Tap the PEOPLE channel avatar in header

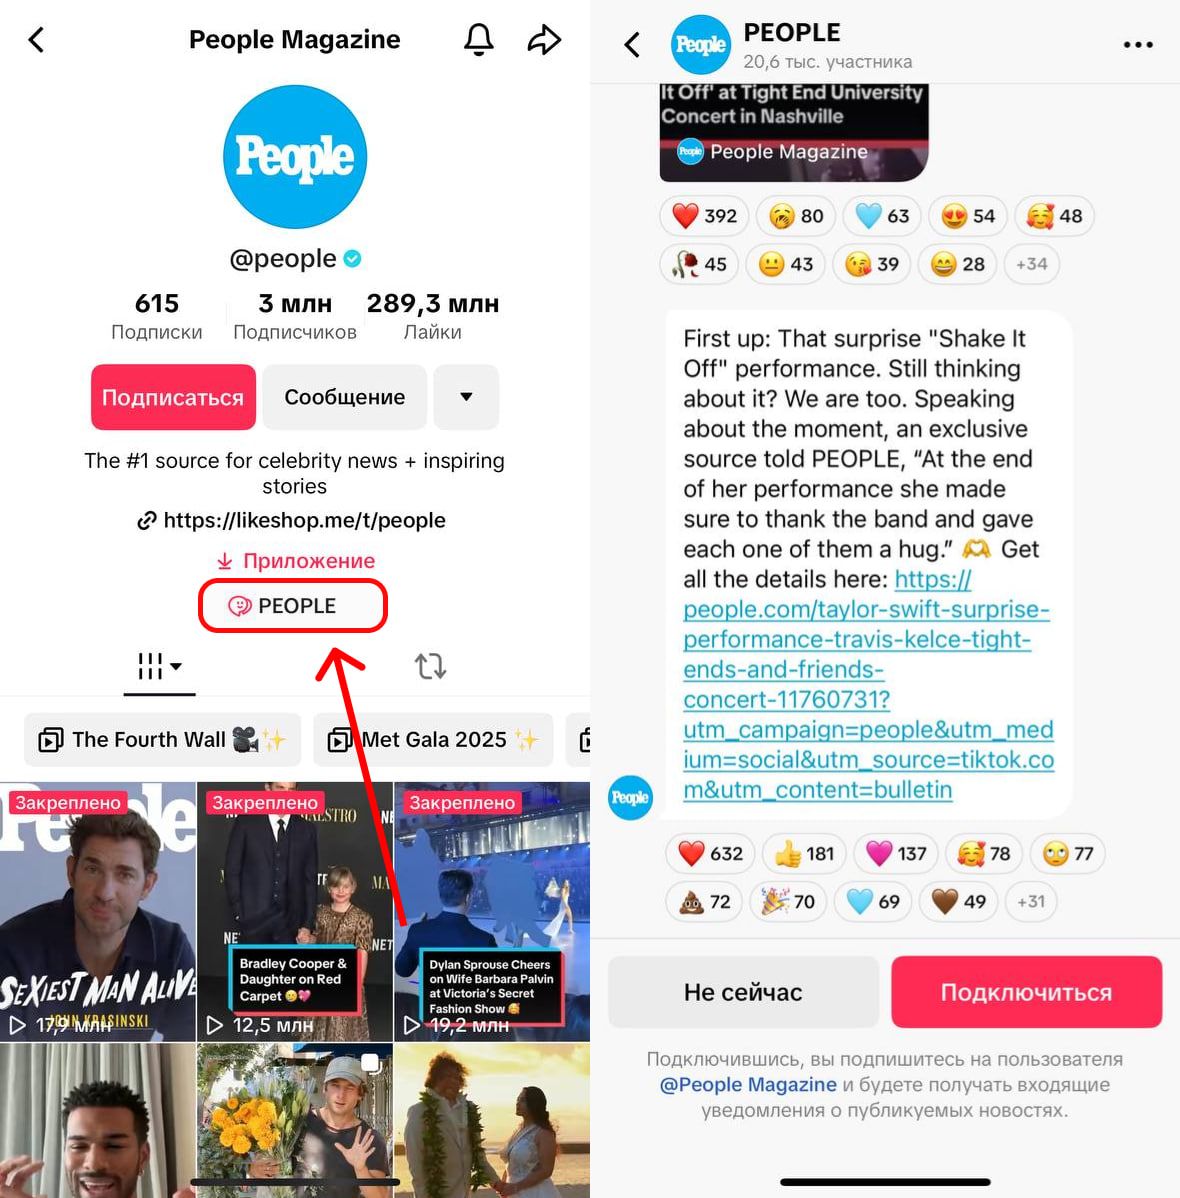[x=701, y=45]
